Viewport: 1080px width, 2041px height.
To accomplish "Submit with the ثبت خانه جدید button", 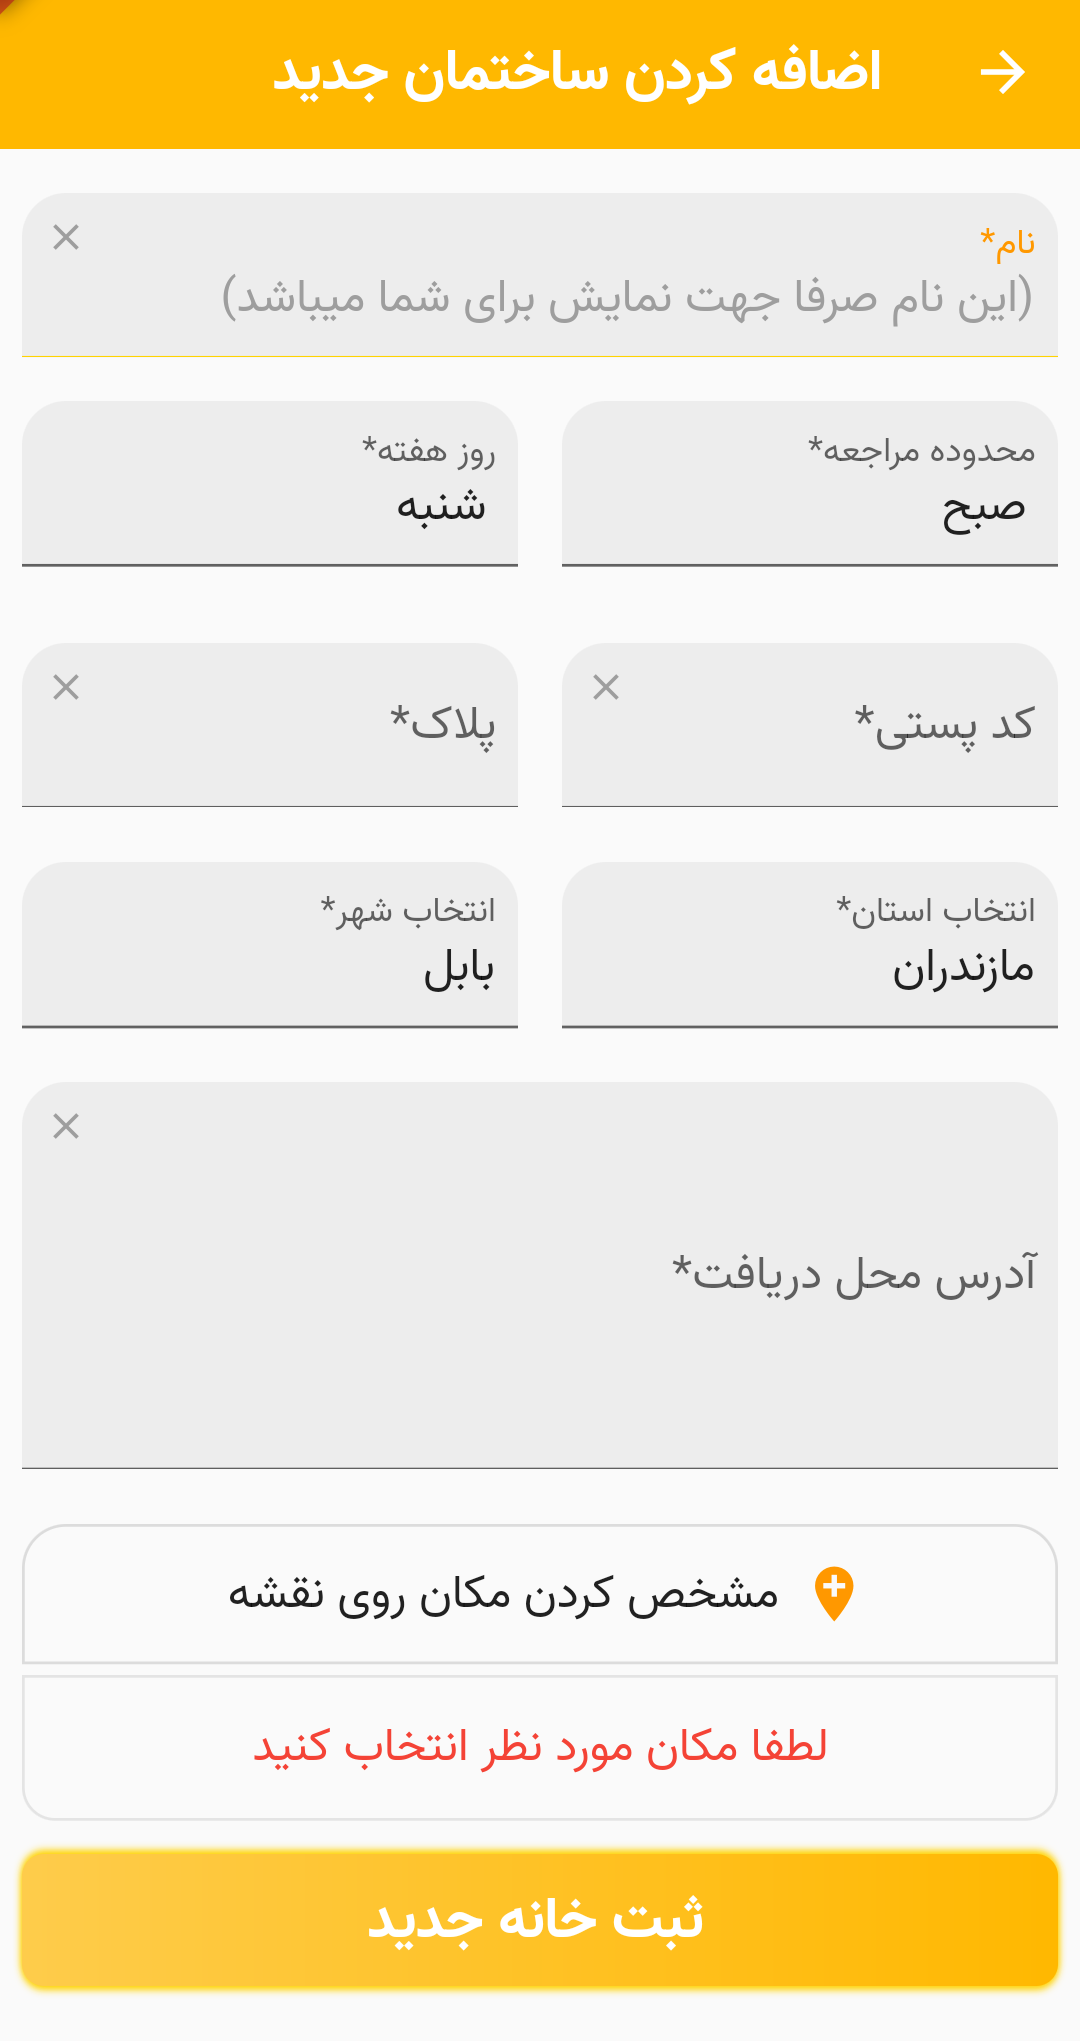I will point(540,1920).
